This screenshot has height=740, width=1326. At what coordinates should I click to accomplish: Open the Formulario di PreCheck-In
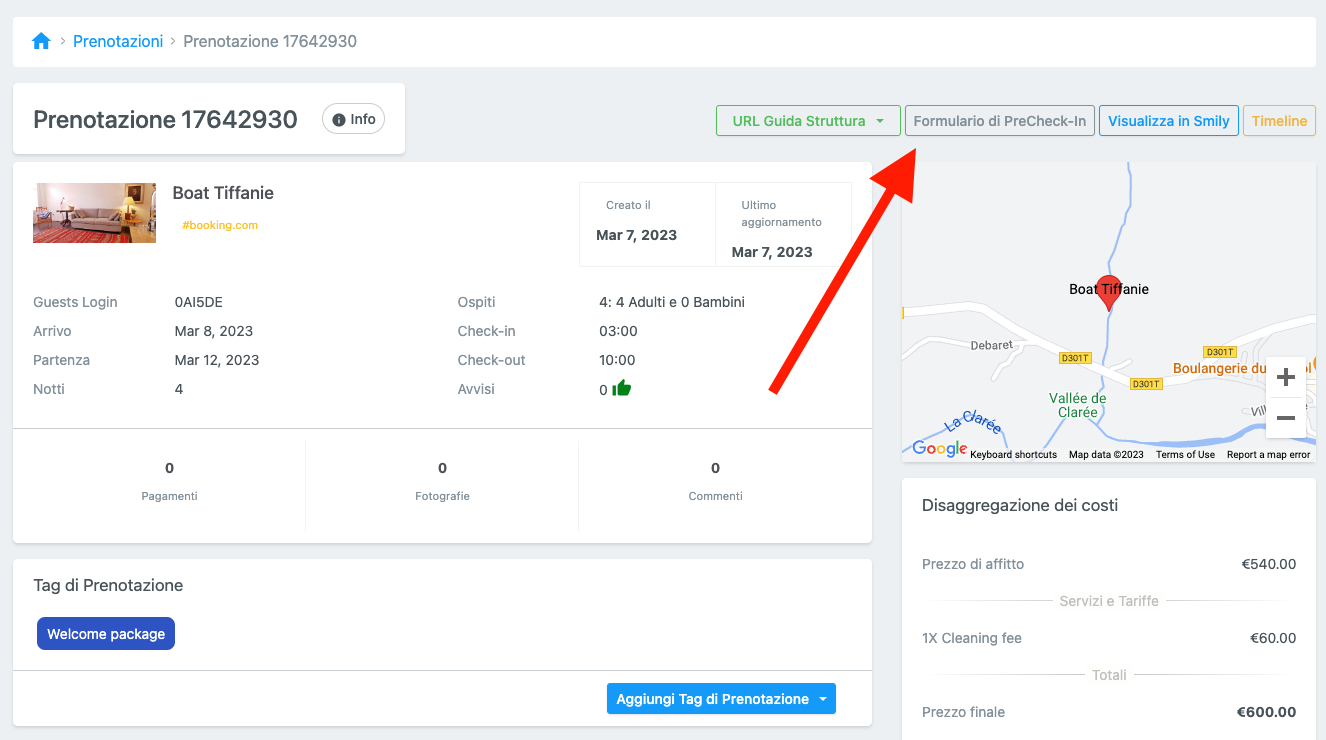click(999, 121)
